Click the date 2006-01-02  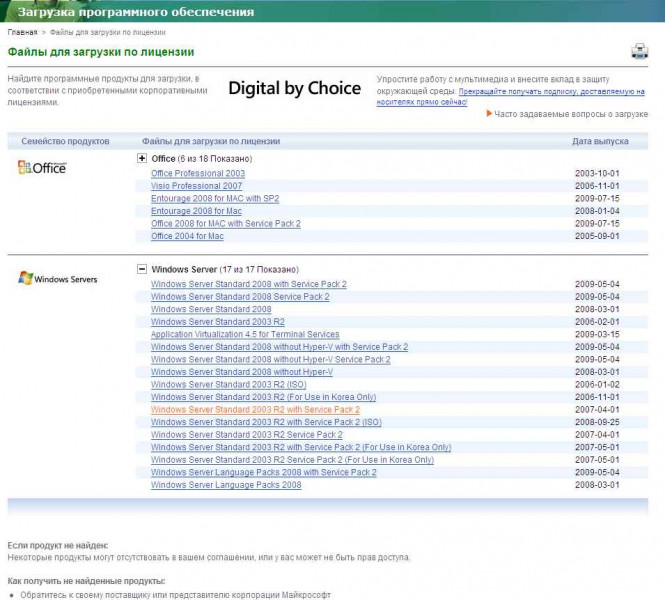pos(597,385)
